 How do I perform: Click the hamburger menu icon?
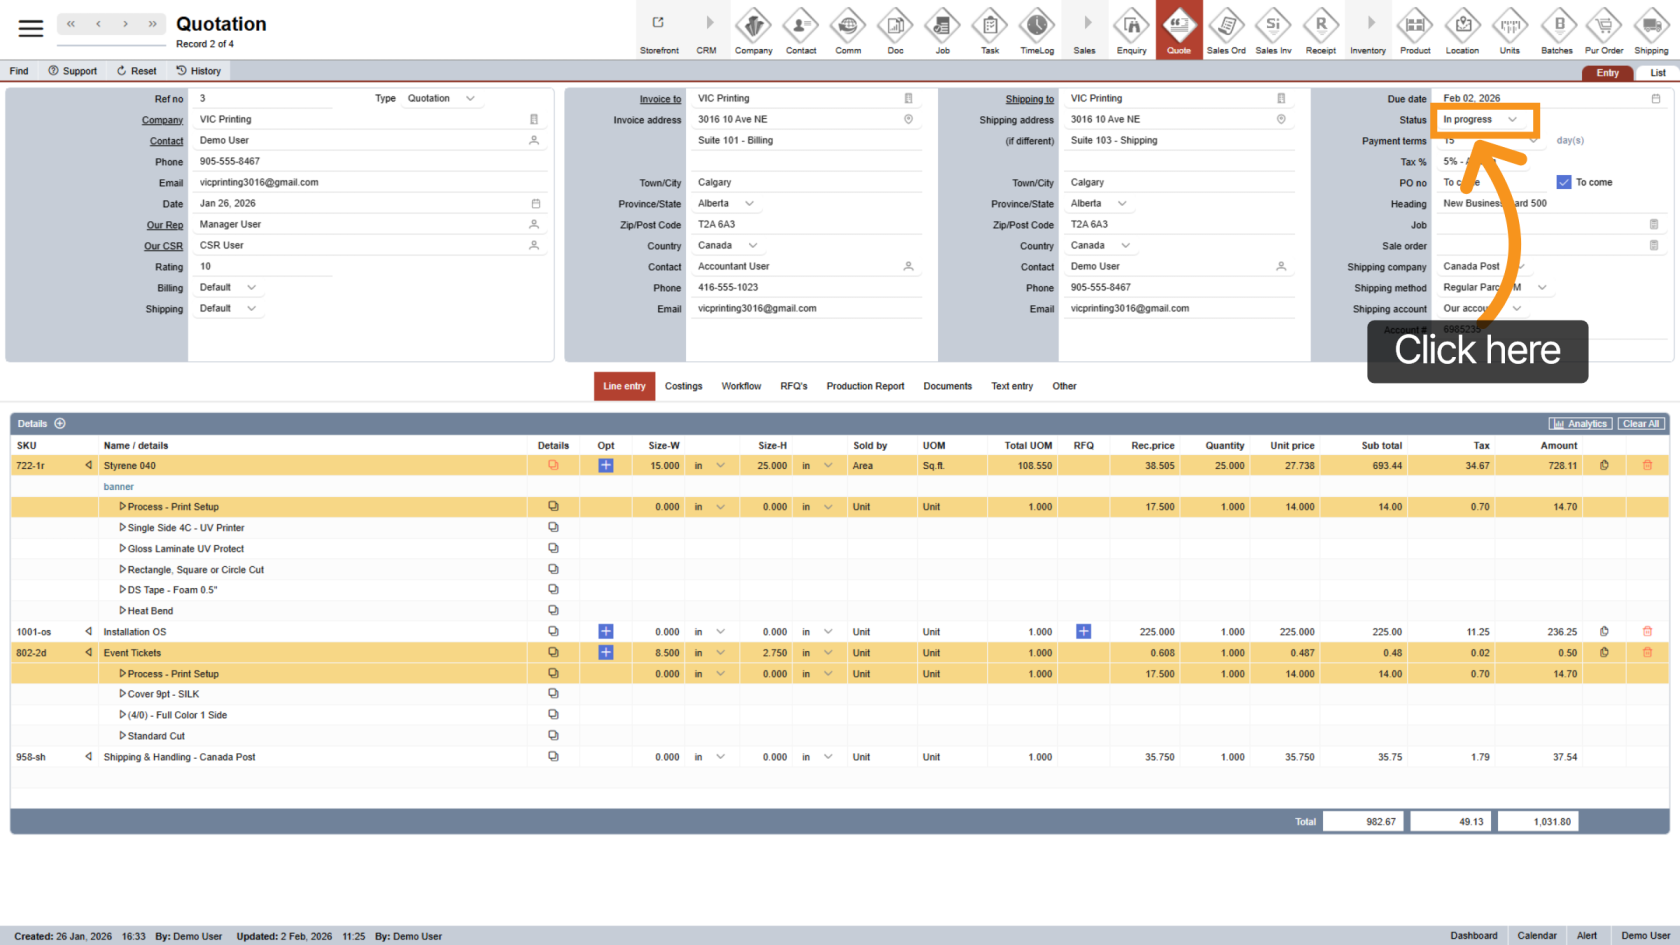31,29
